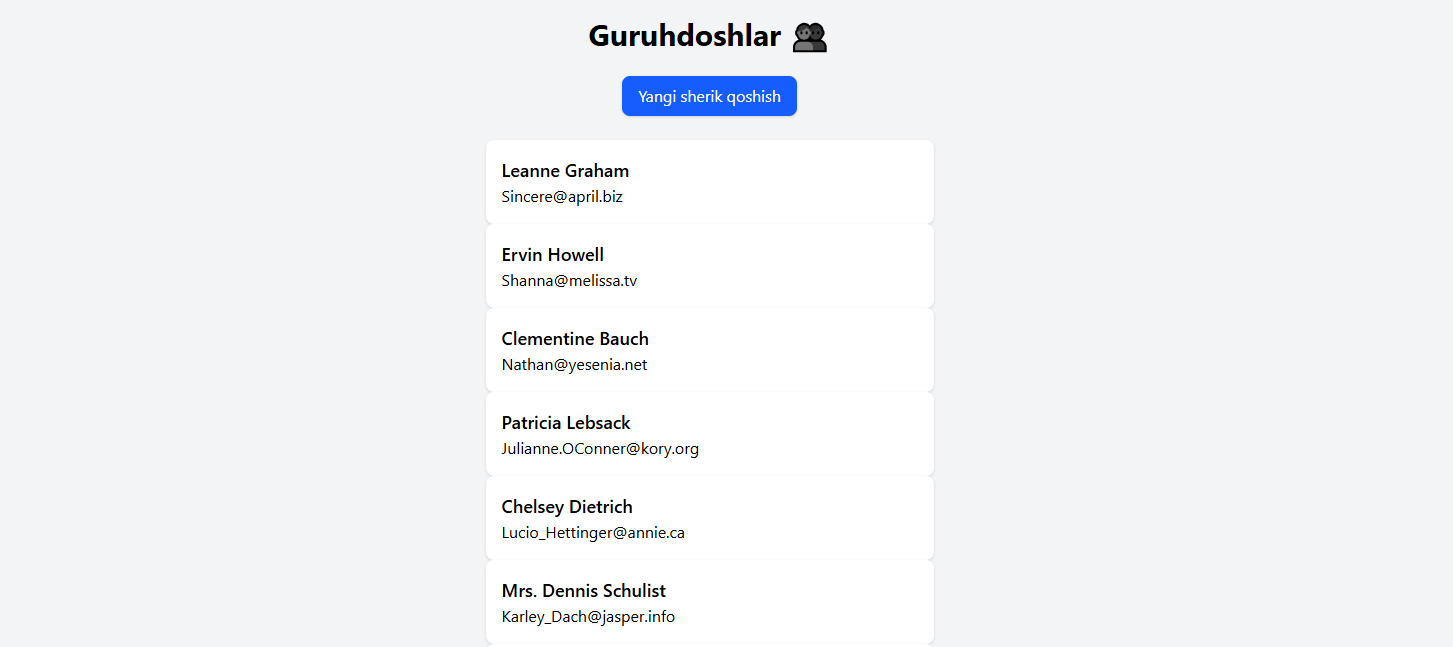Click the Lucio_Hettinger@annie.ca email address

pos(593,533)
